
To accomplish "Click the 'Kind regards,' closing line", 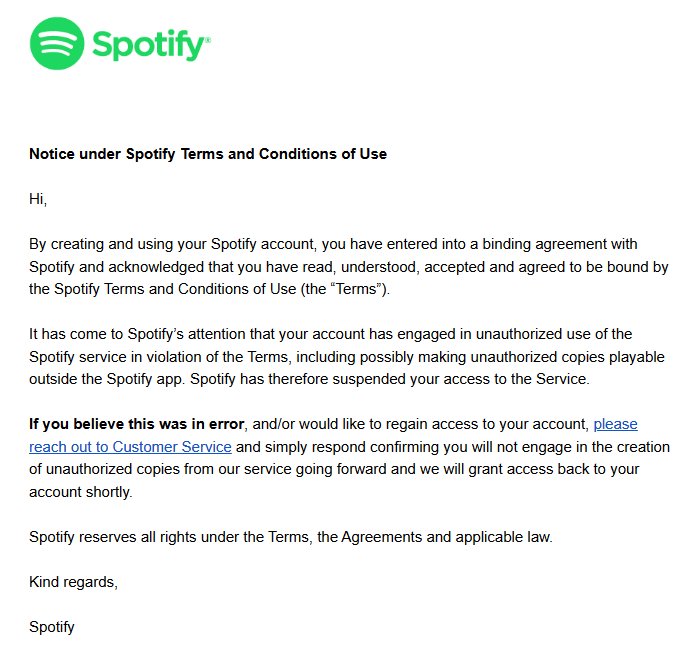I will [x=74, y=582].
